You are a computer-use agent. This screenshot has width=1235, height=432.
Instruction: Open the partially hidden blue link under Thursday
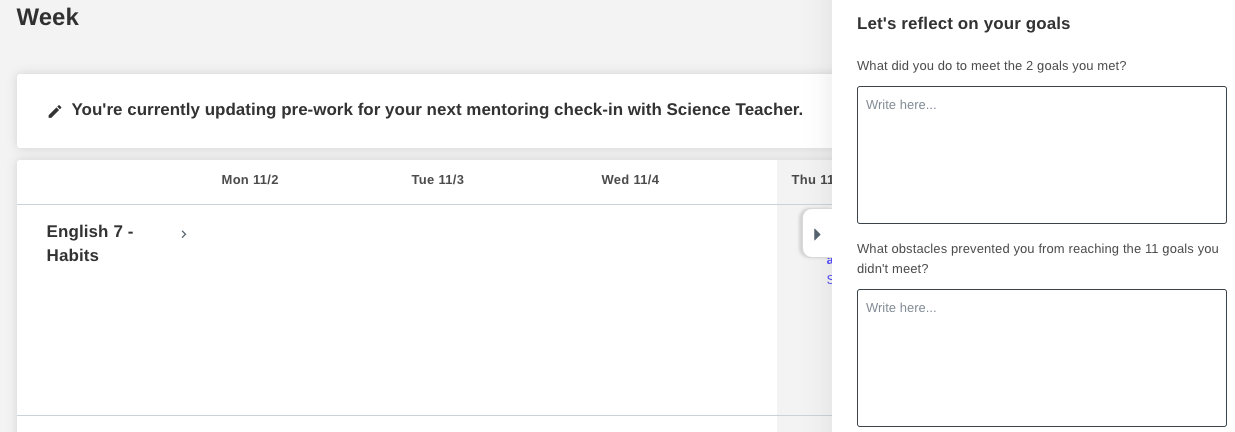pos(829,261)
